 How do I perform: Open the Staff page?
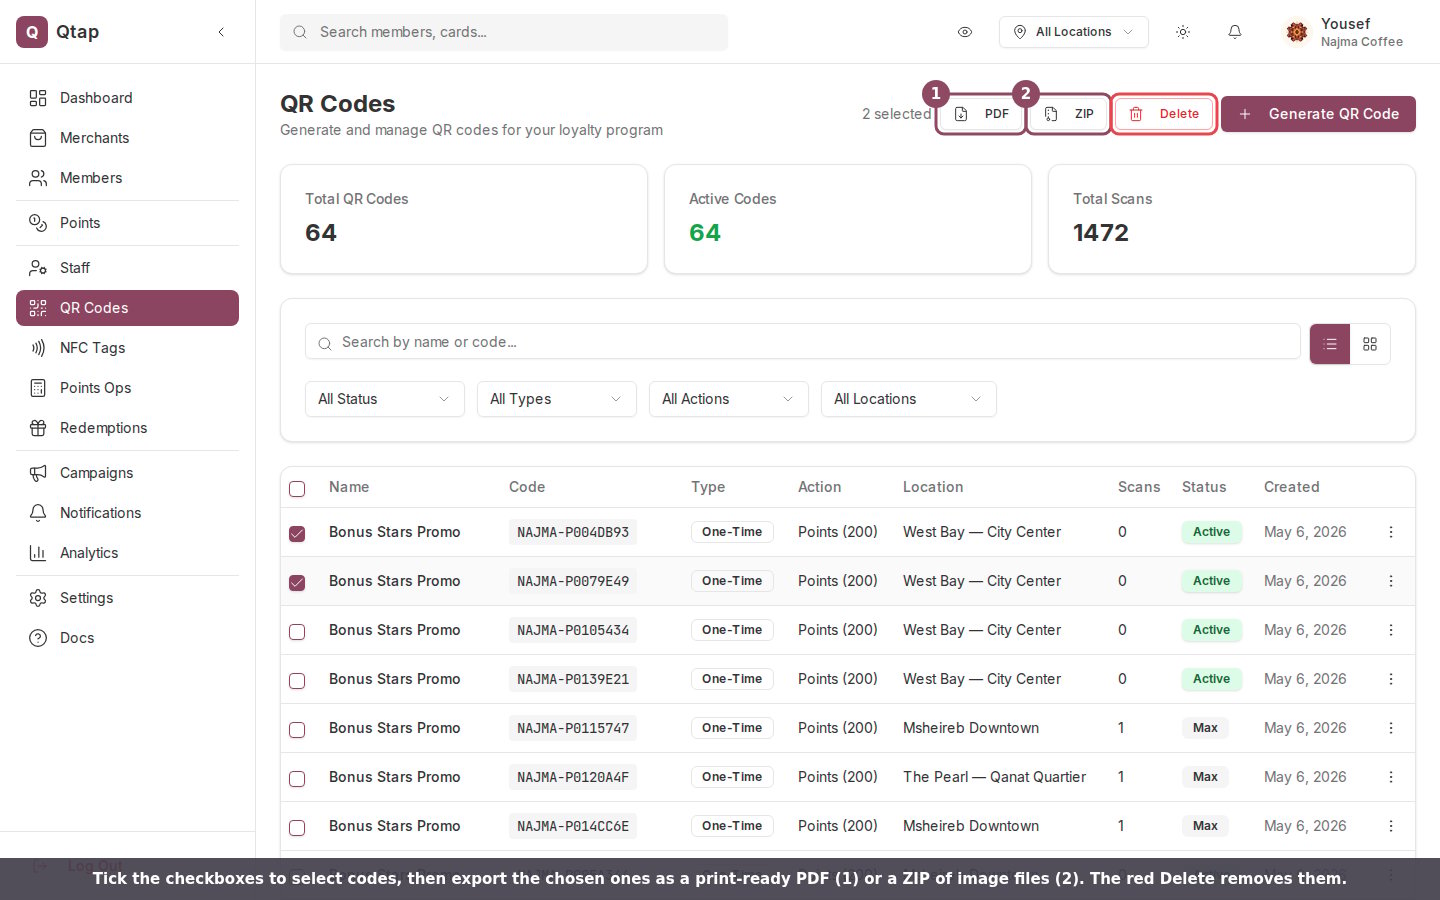coord(127,268)
